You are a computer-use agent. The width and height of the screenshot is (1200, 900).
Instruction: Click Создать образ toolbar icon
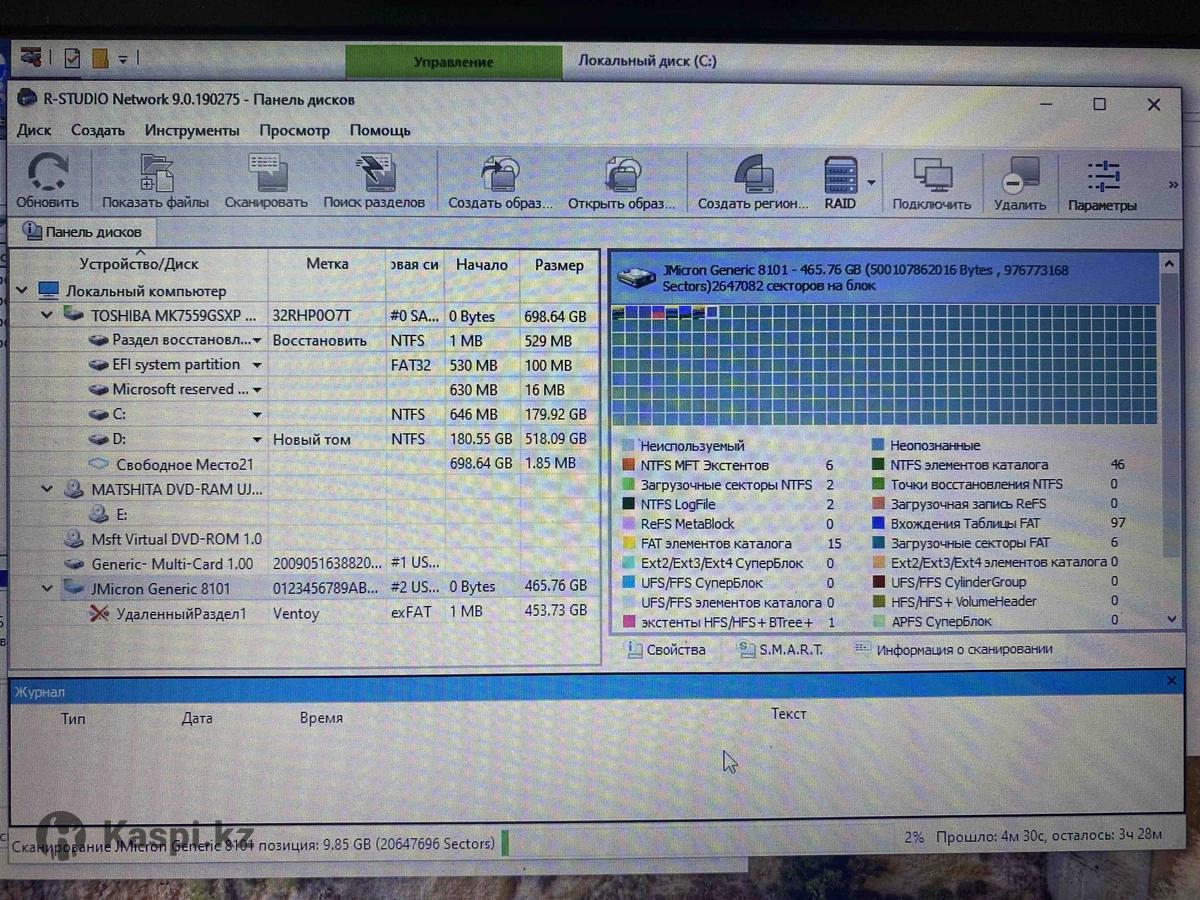(500, 176)
